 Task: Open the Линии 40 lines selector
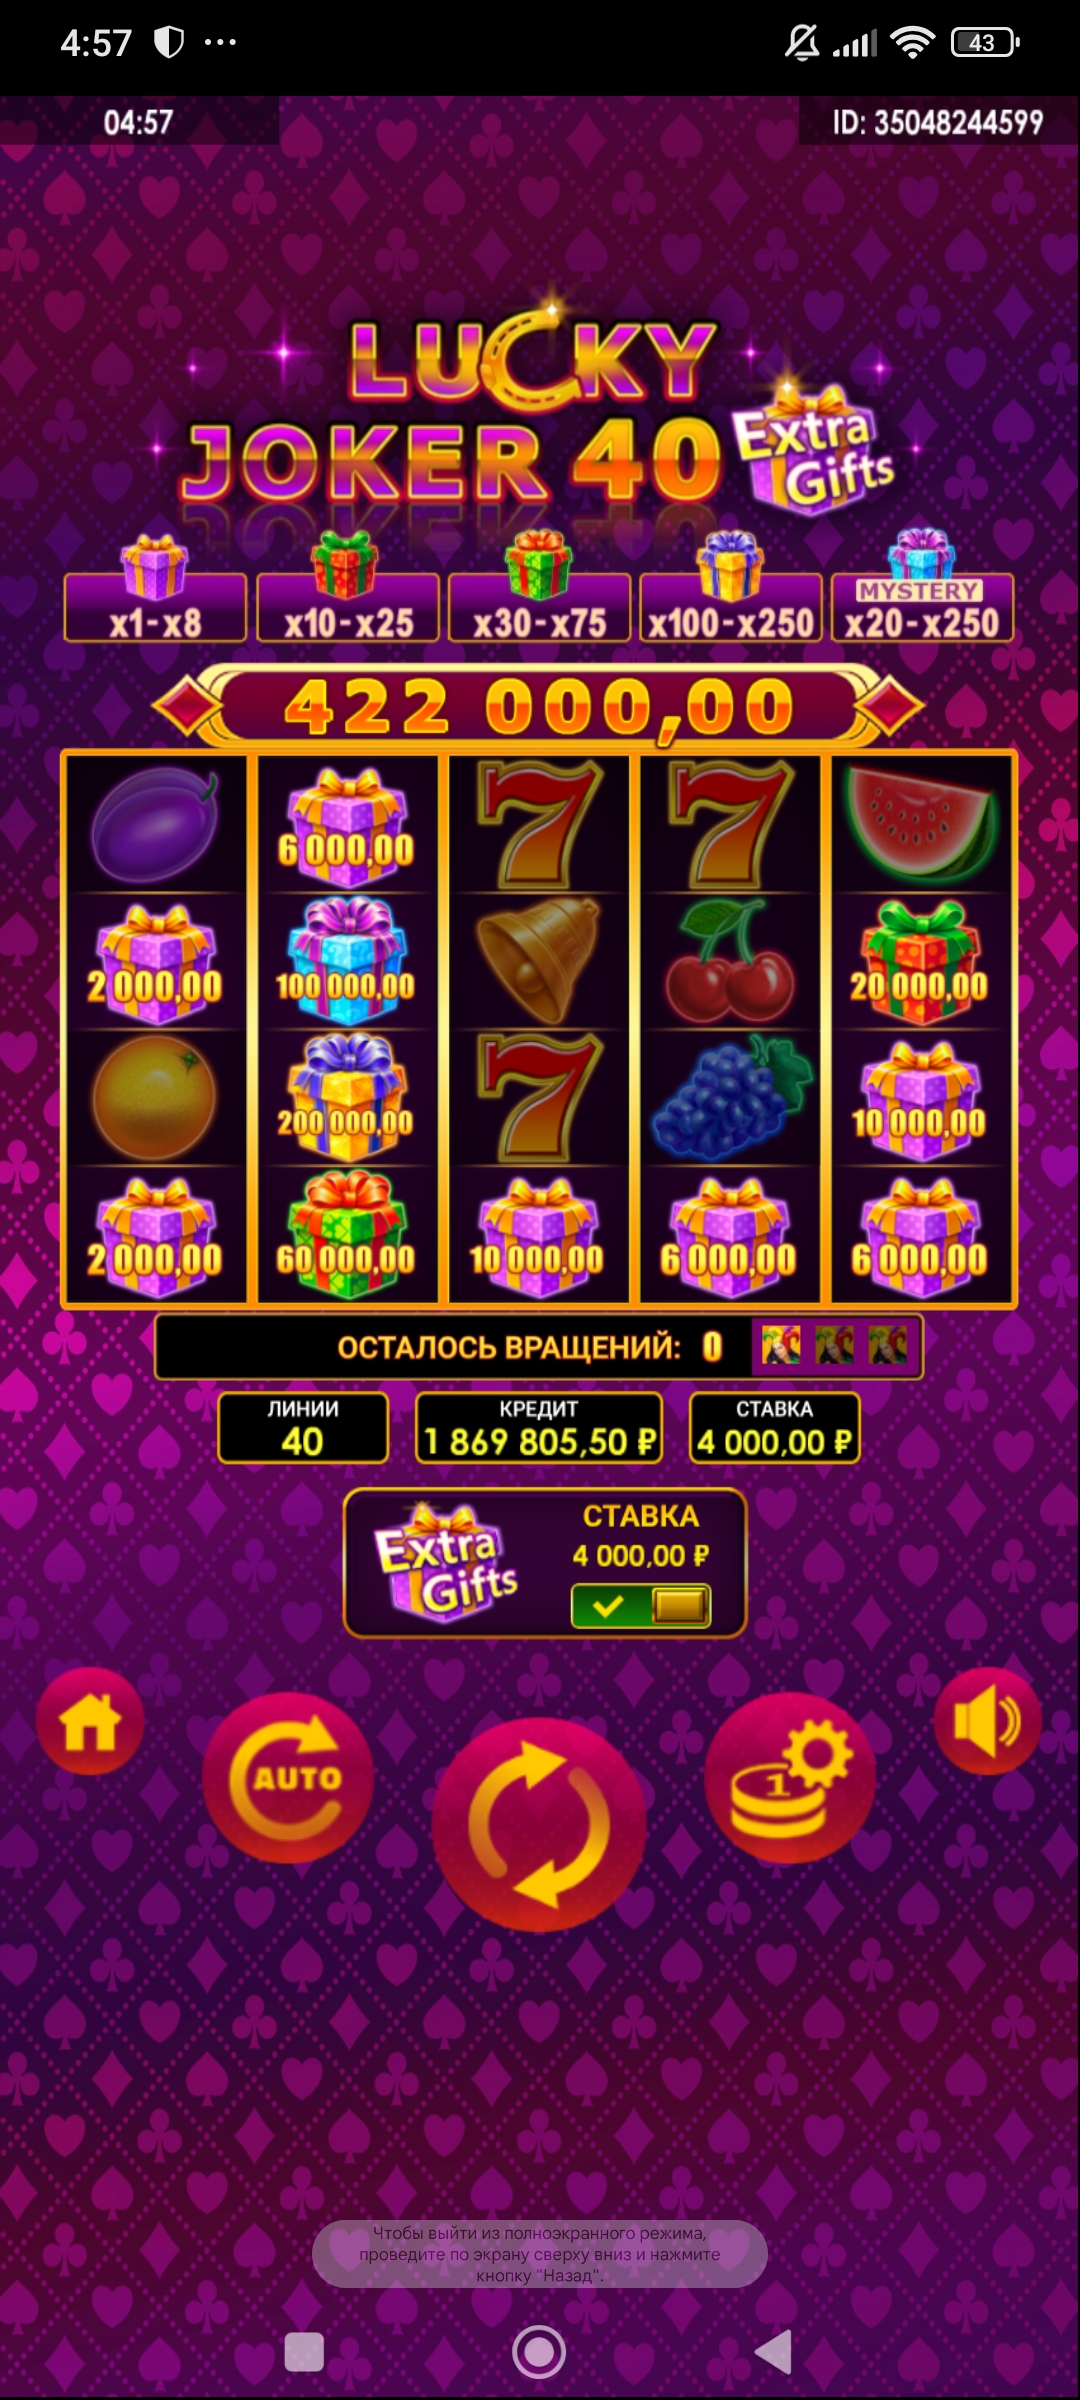(303, 1428)
